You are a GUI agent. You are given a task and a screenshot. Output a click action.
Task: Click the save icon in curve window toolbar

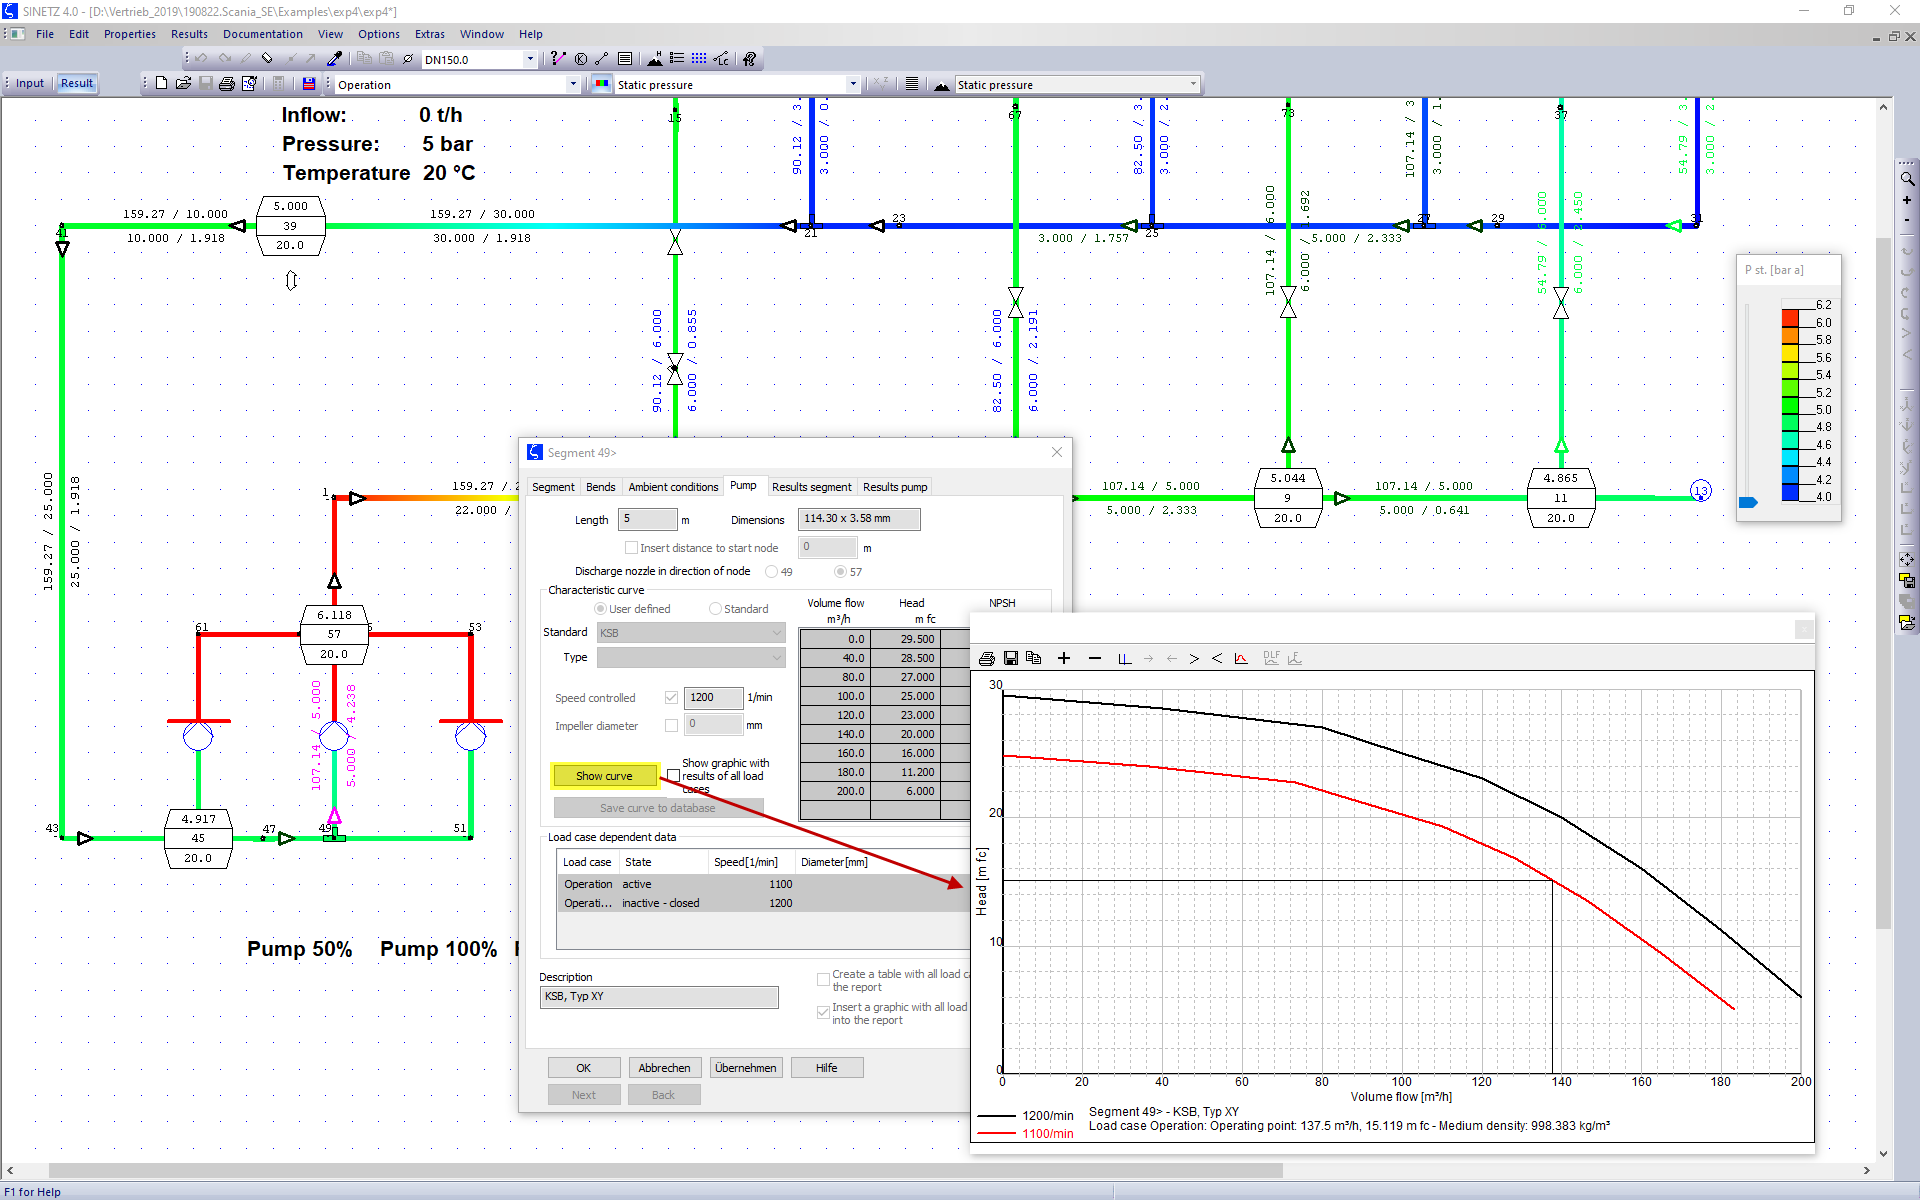coord(1011,658)
